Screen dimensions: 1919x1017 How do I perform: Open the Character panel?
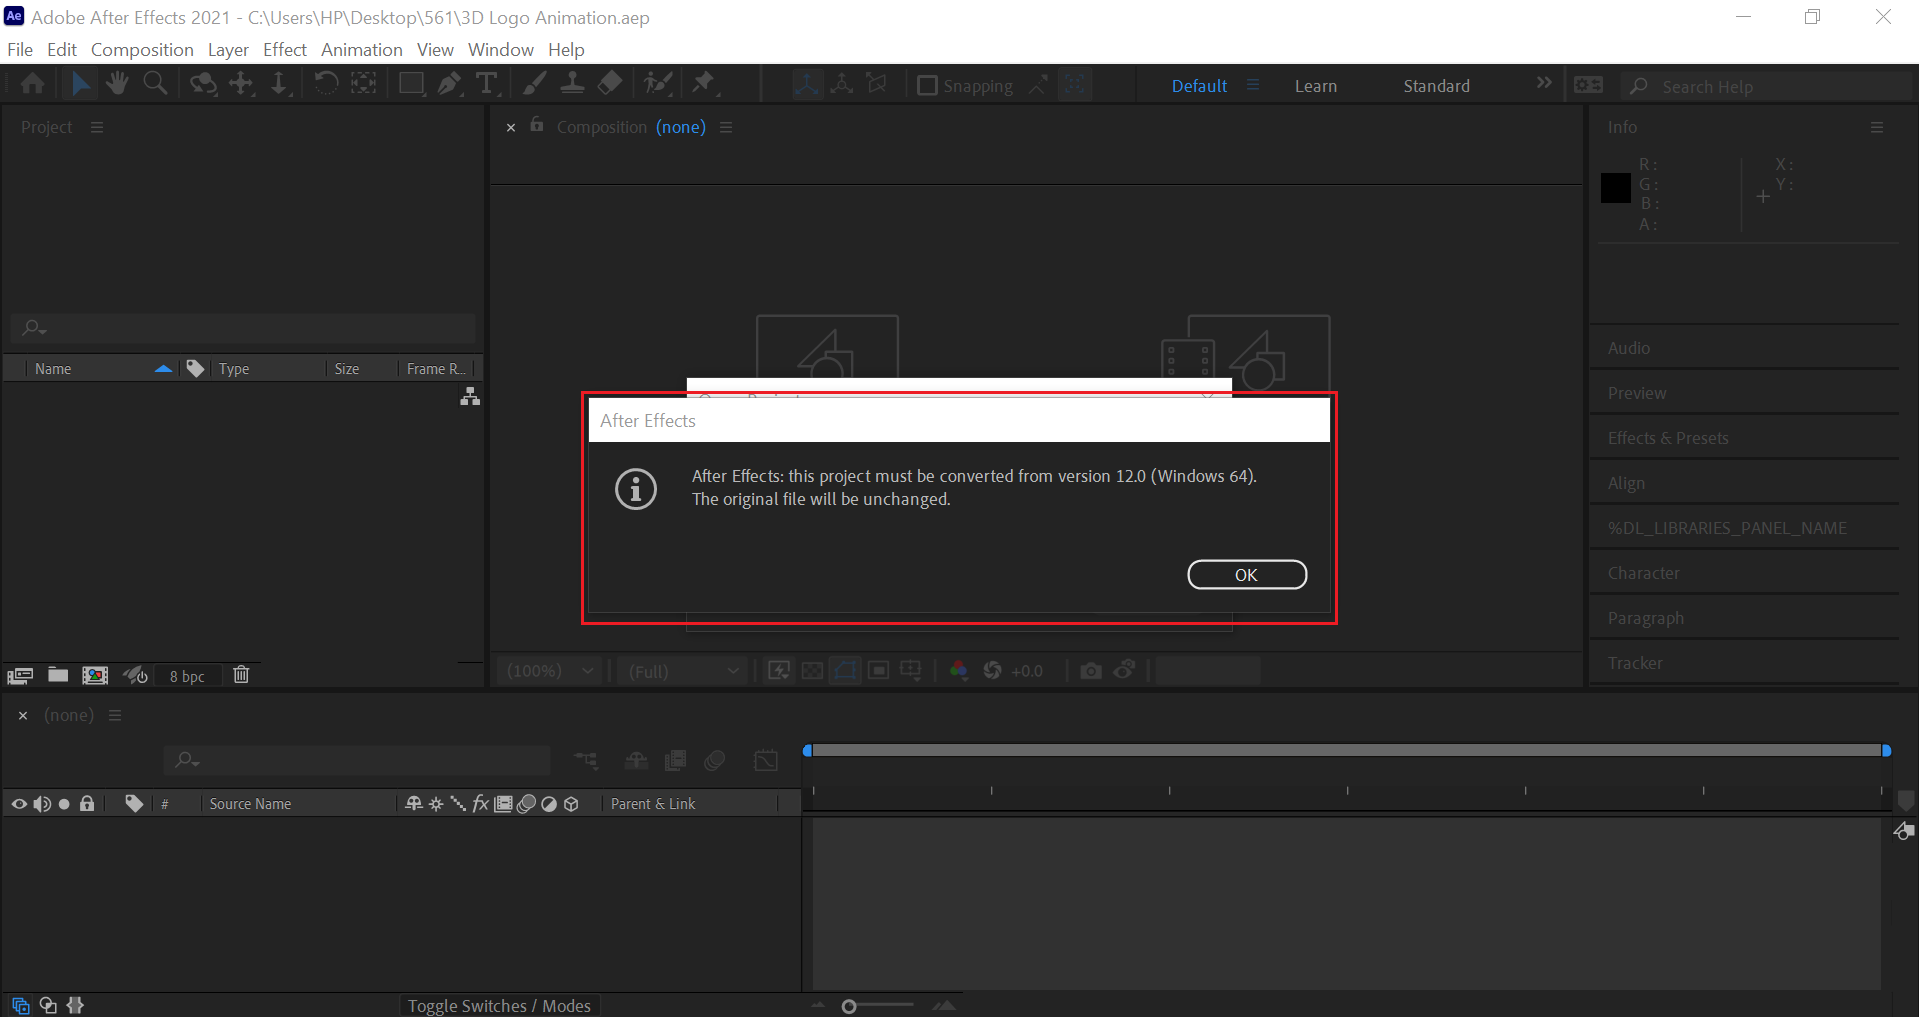tap(1644, 573)
